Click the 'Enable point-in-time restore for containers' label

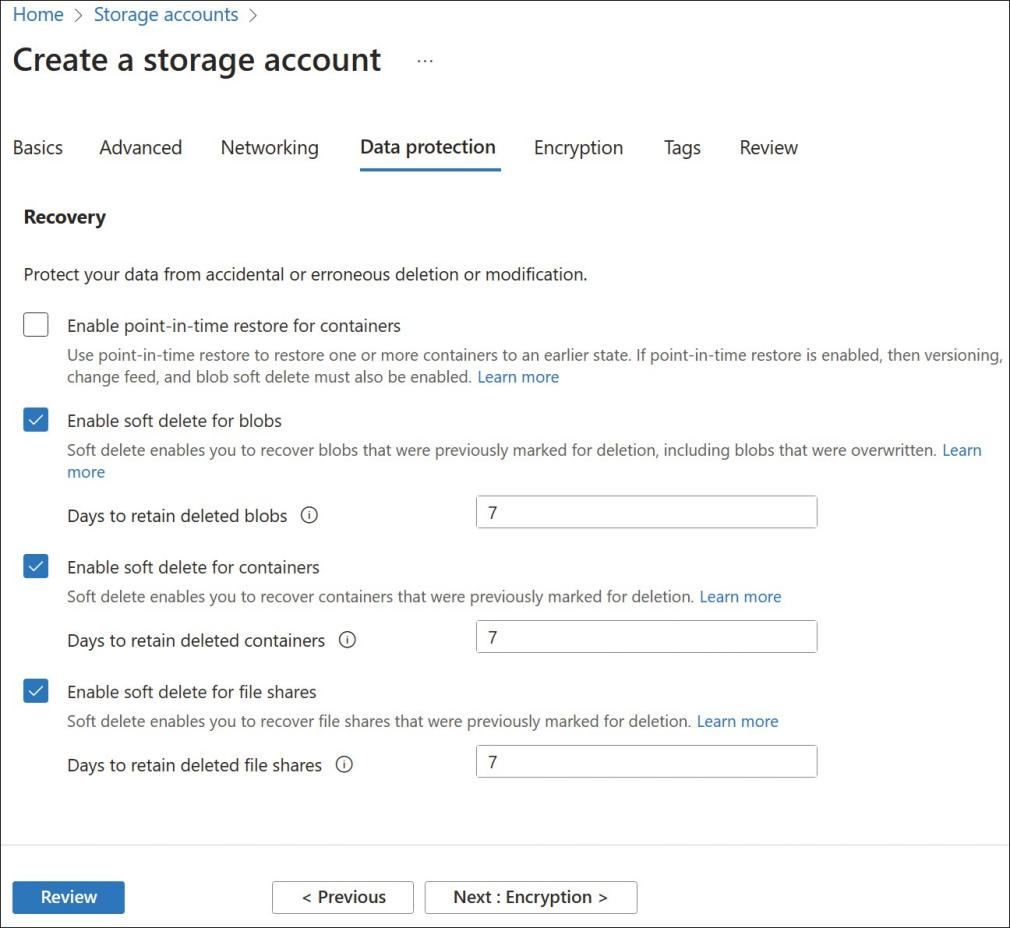tap(234, 326)
